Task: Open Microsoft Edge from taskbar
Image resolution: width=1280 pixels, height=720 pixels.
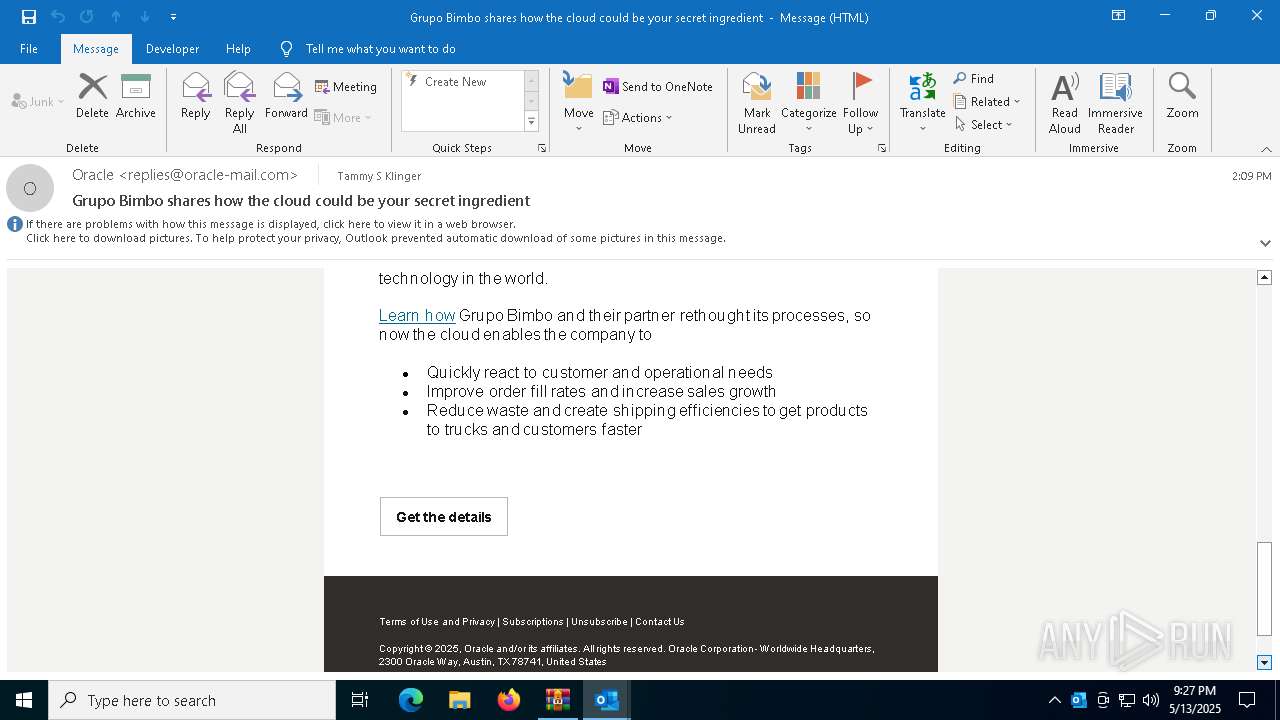Action: [x=411, y=700]
